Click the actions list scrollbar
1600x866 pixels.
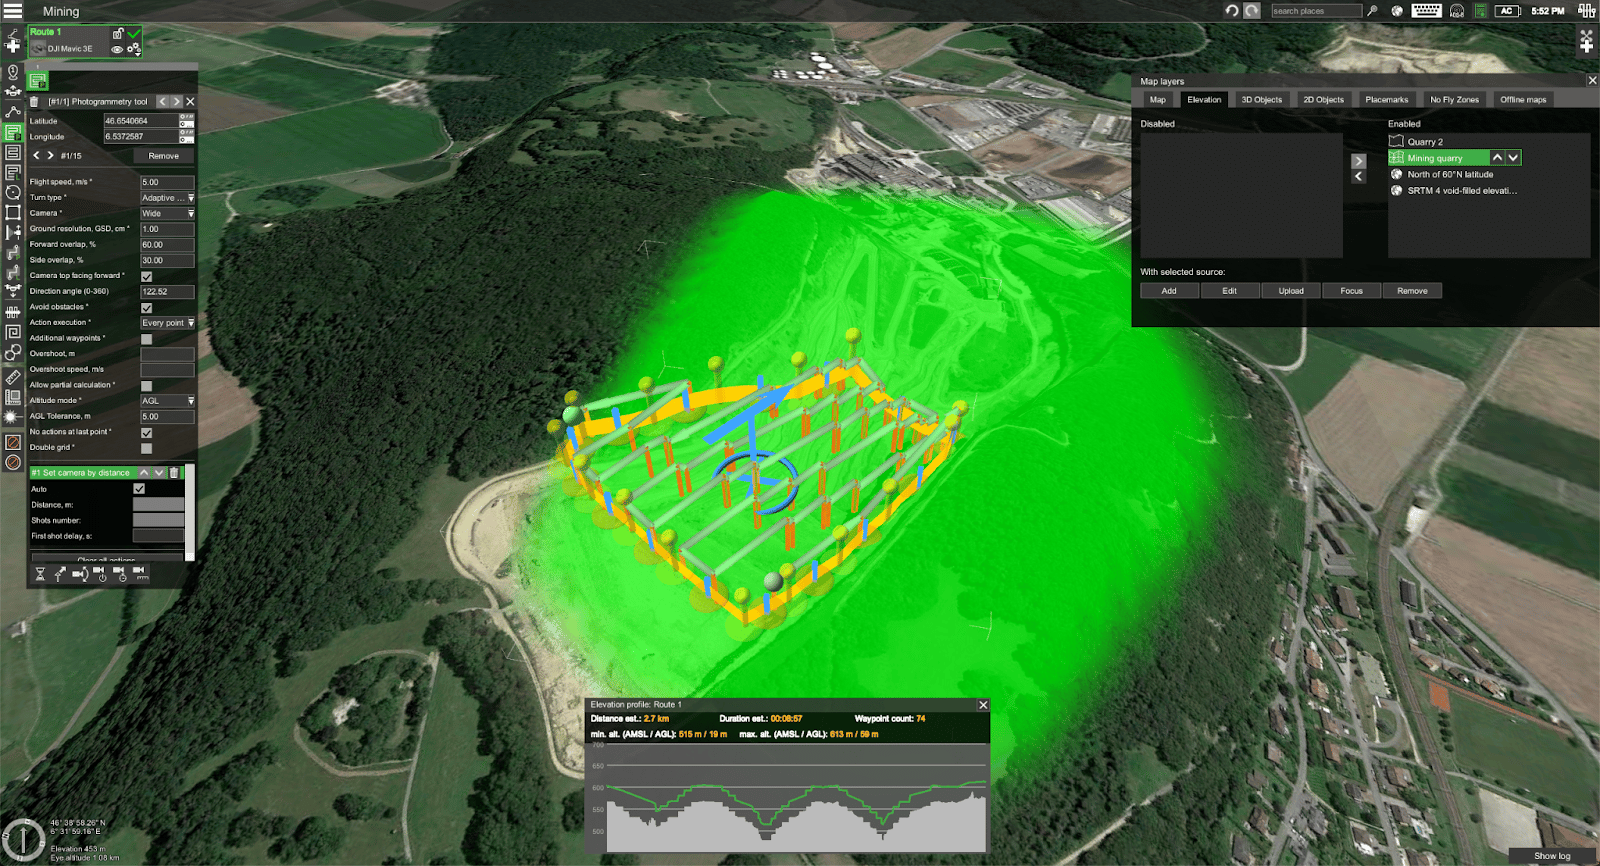[x=189, y=510]
